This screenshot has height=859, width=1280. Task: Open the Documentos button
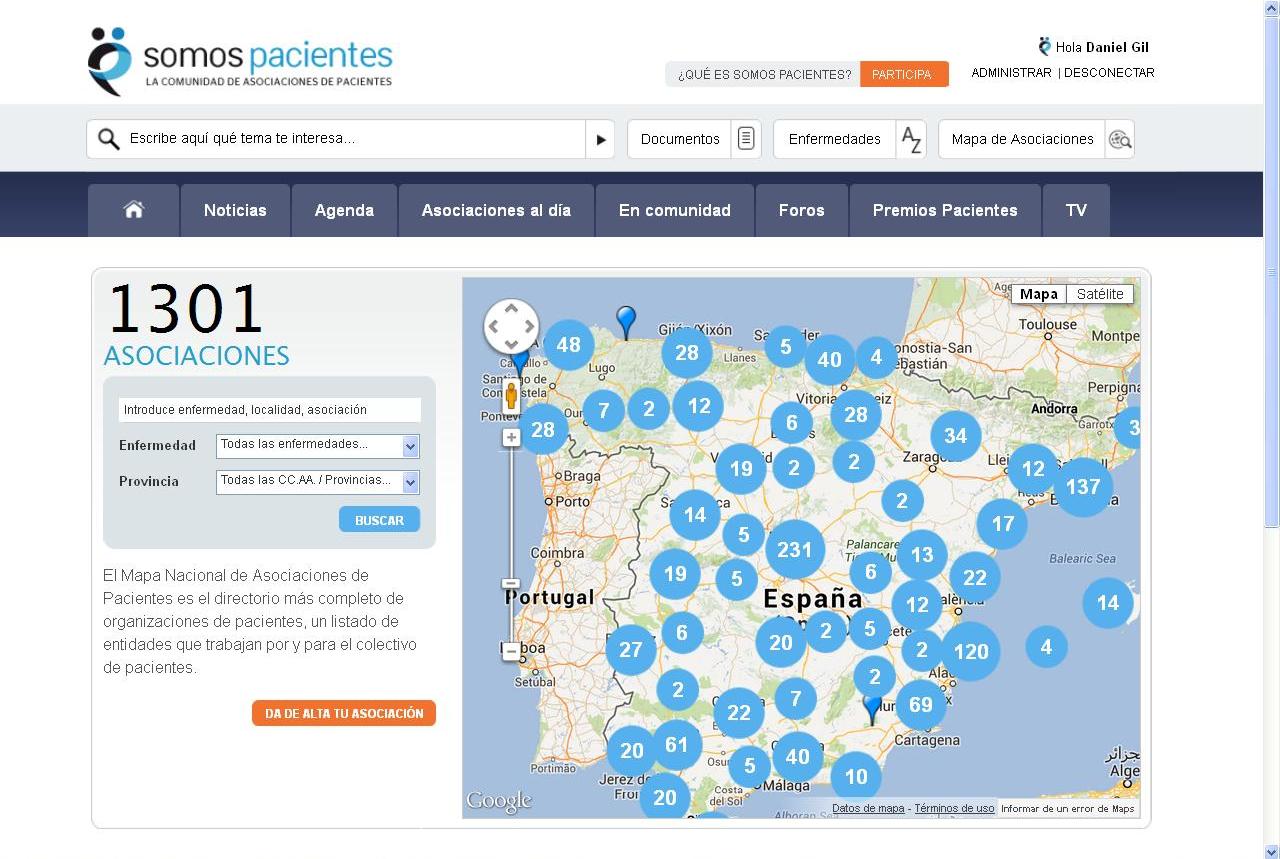694,139
